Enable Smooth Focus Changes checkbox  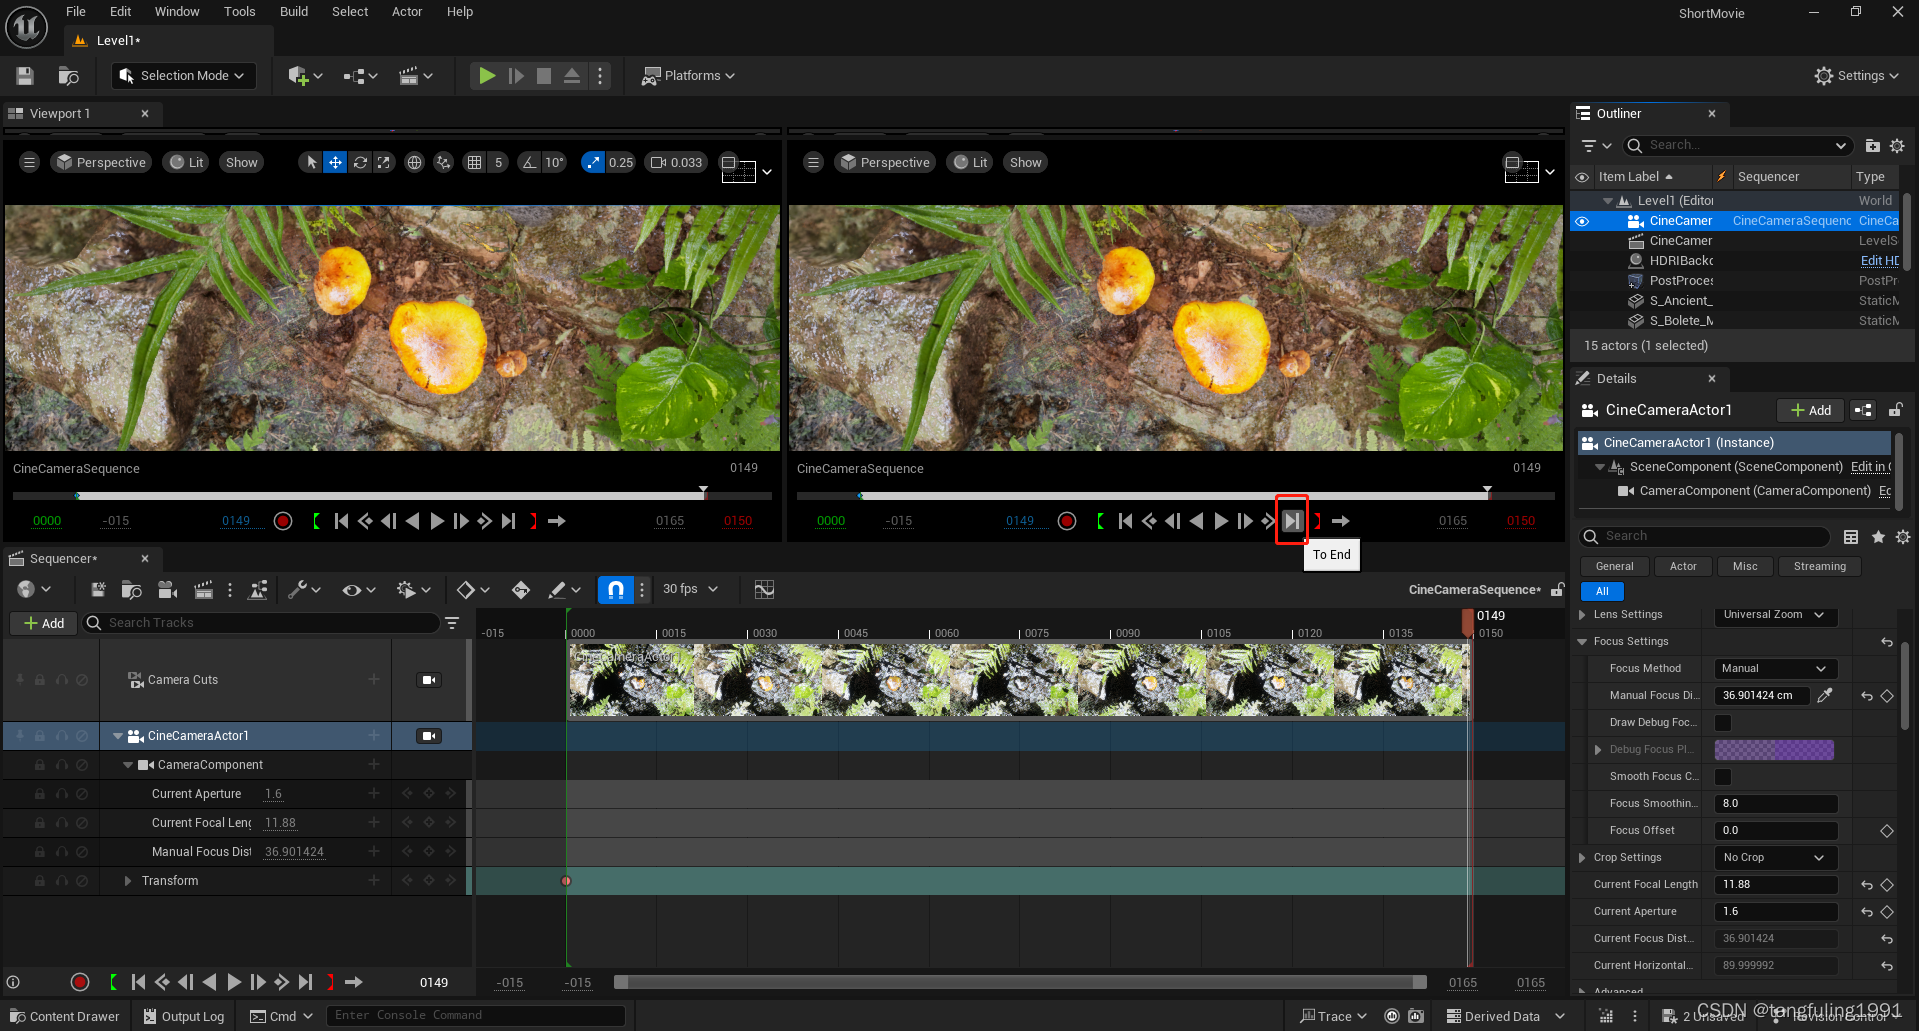point(1723,777)
